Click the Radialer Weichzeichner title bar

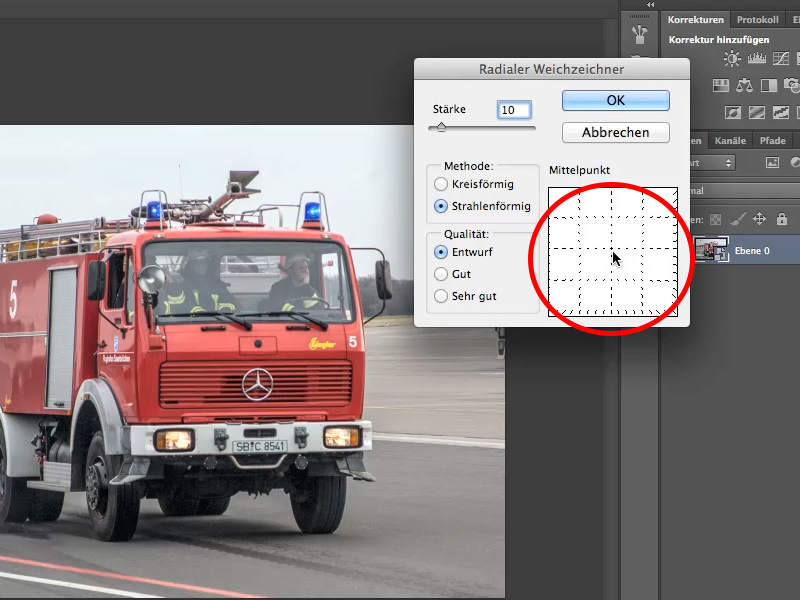pos(552,69)
